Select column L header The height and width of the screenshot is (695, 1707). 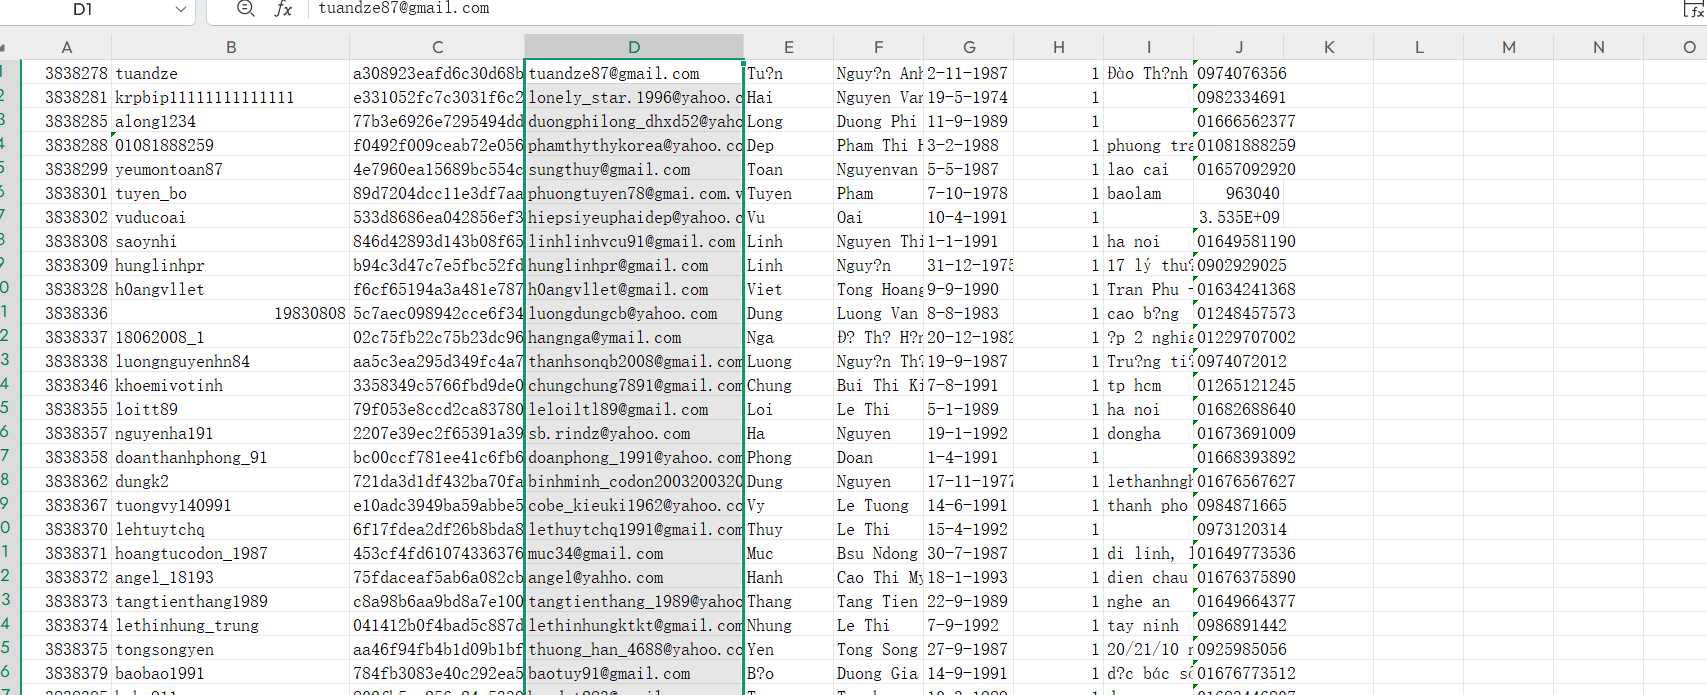pyautogui.click(x=1419, y=47)
